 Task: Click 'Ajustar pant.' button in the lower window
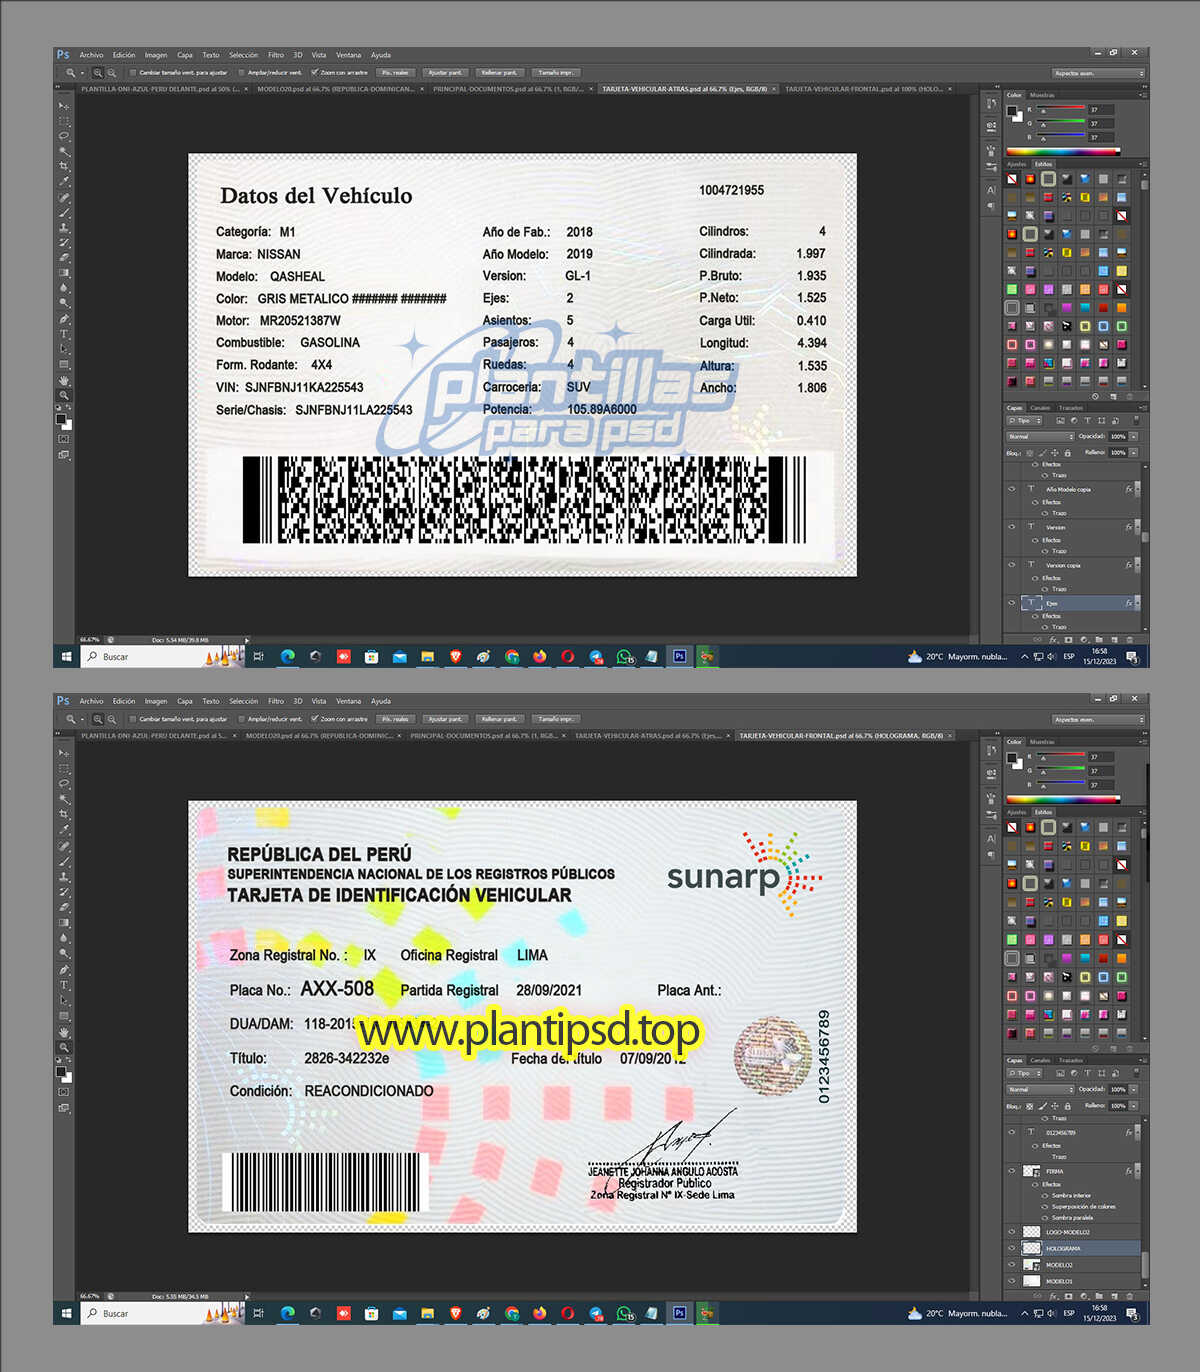pos(445,719)
